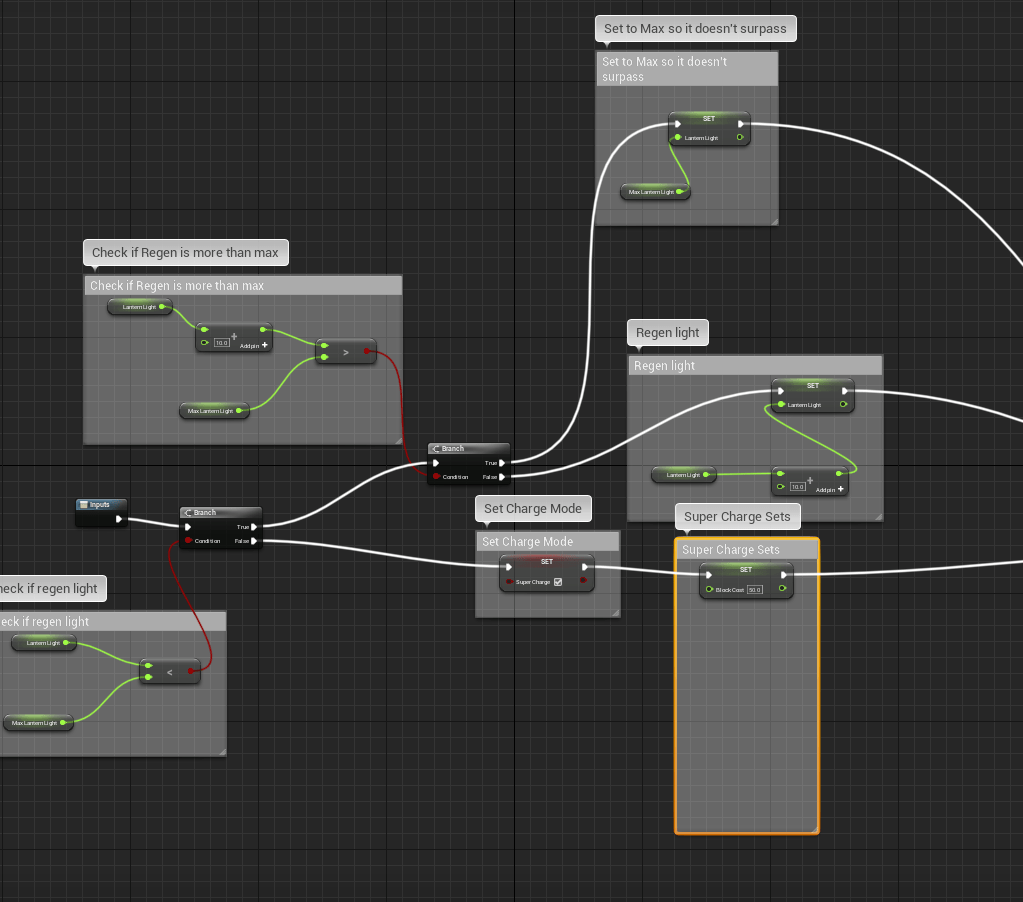This screenshot has width=1023, height=902.
Task: Click the Set to Max so it doesn't surpass bubble
Action: 695,29
